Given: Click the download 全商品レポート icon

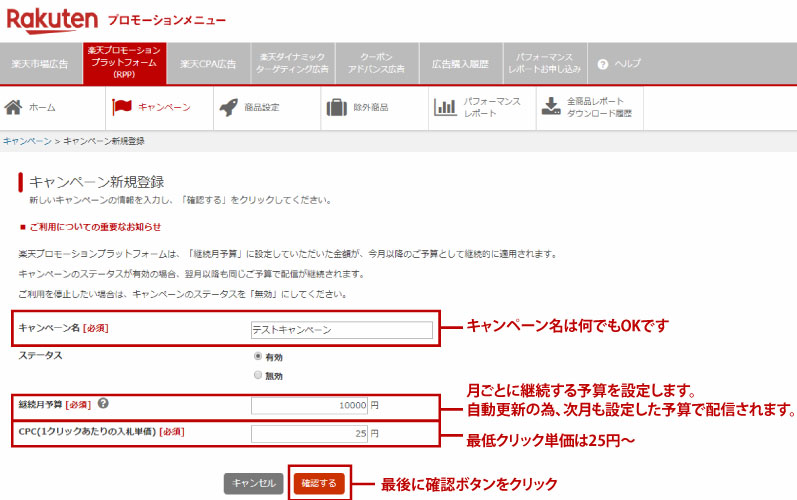Looking at the screenshot, I should coord(551,106).
